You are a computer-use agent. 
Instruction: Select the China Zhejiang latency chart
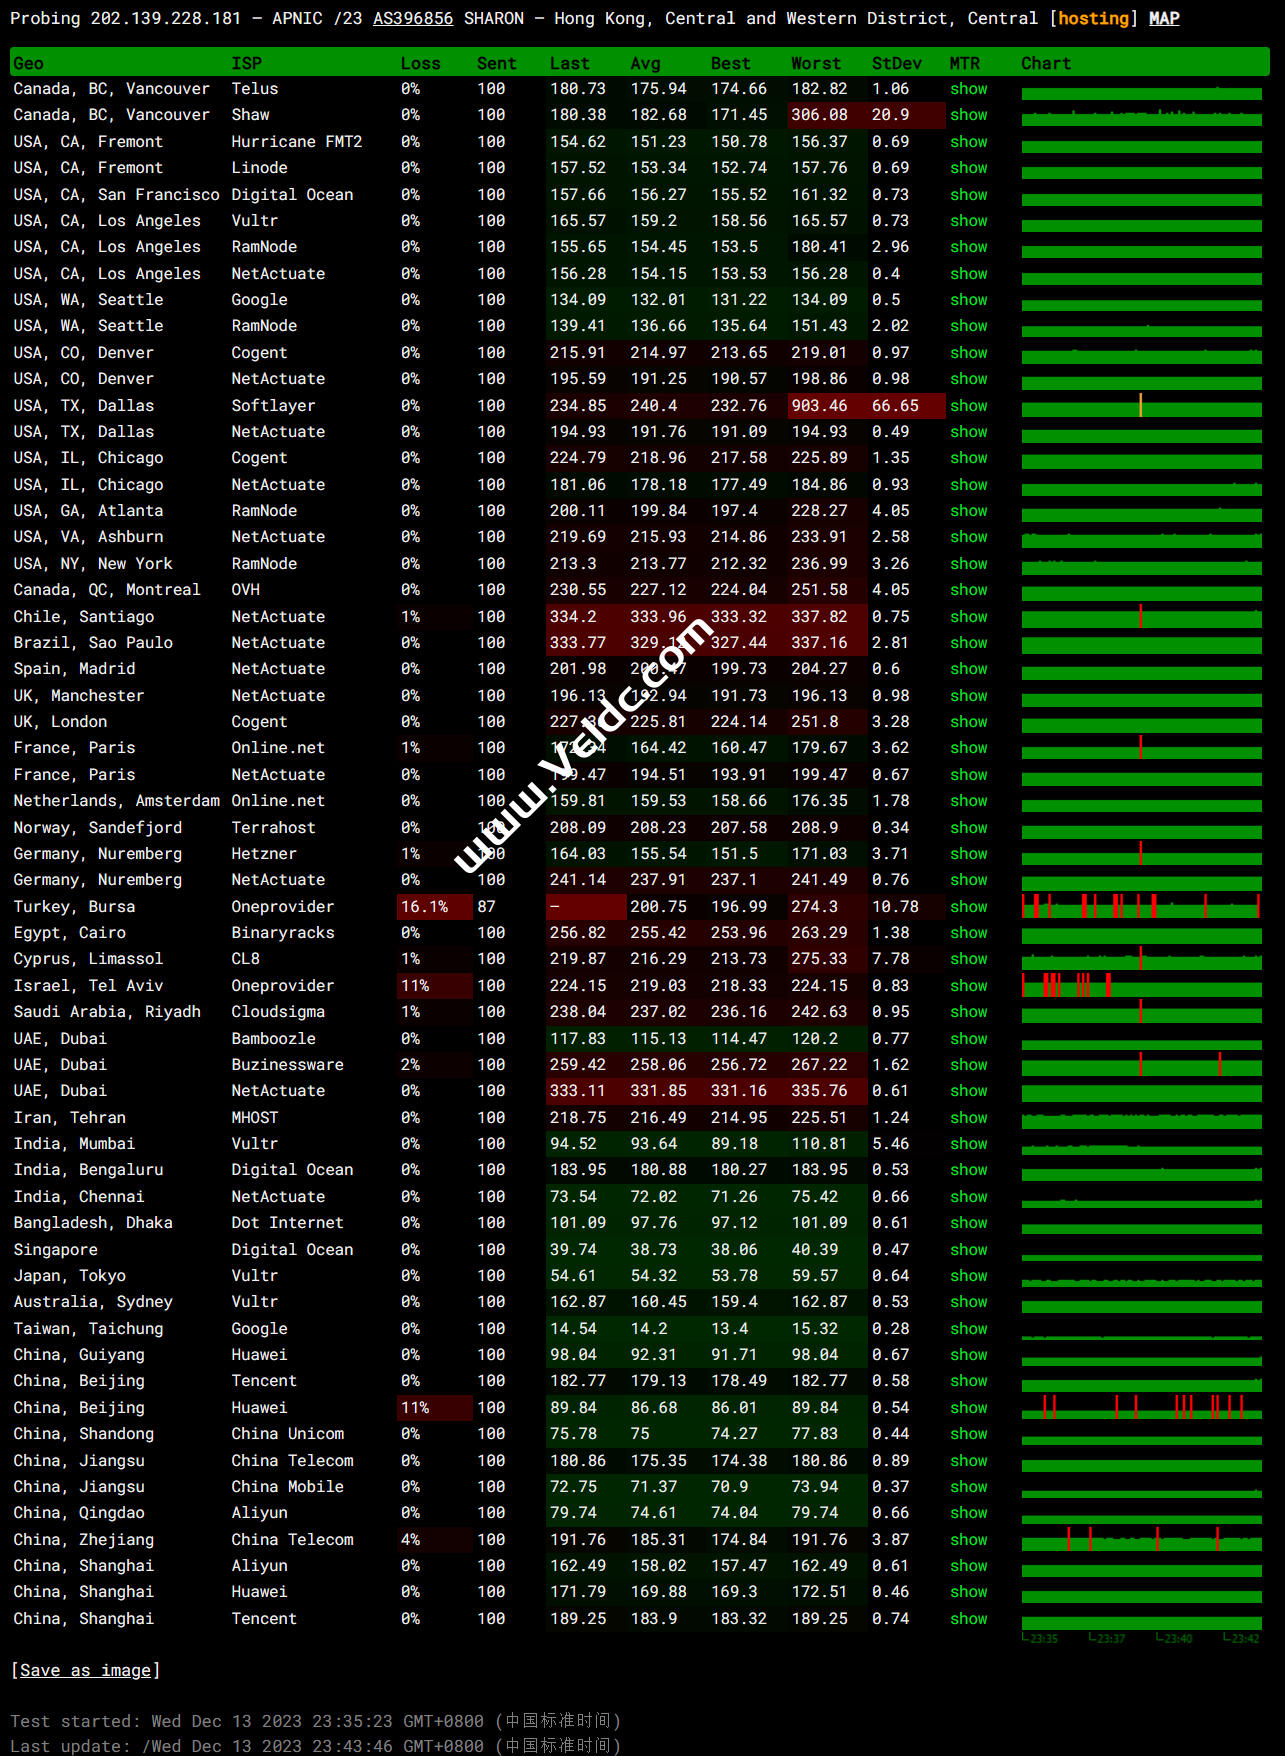pos(1141,1540)
